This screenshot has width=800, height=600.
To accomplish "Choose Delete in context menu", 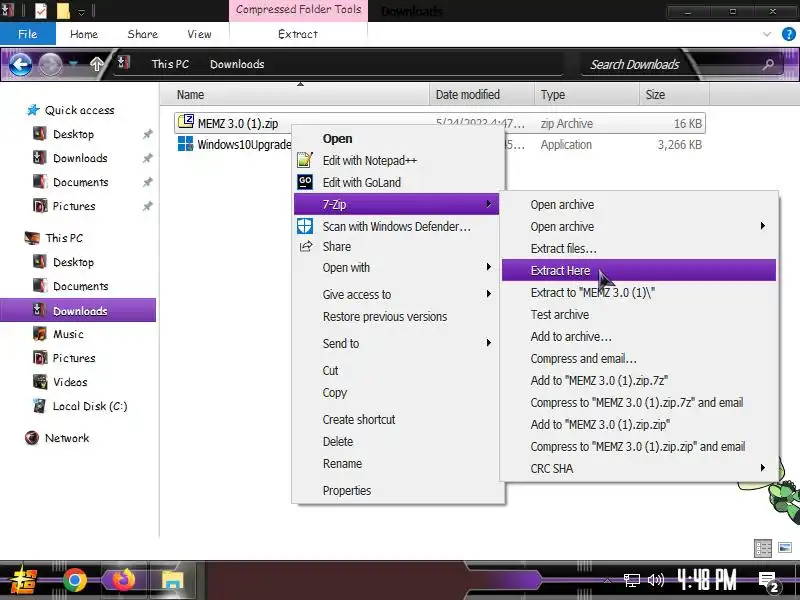I will [338, 442].
